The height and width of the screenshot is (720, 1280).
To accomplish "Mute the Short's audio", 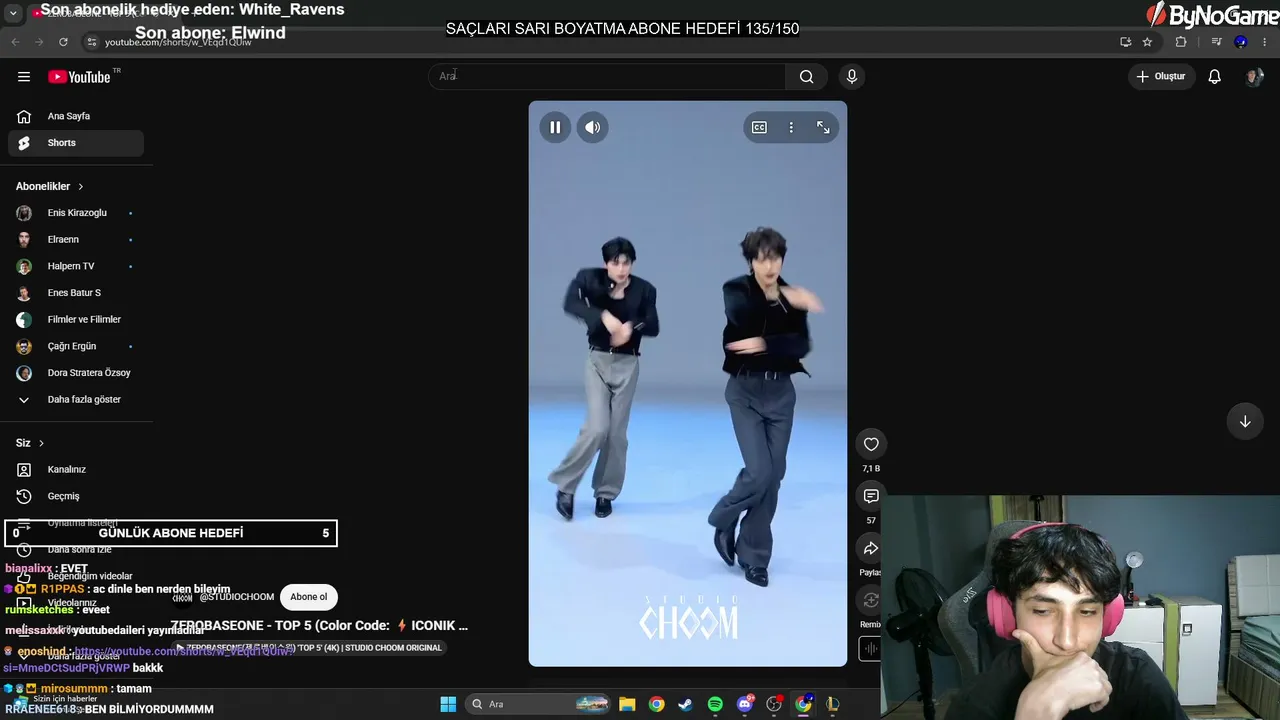I will coord(593,127).
